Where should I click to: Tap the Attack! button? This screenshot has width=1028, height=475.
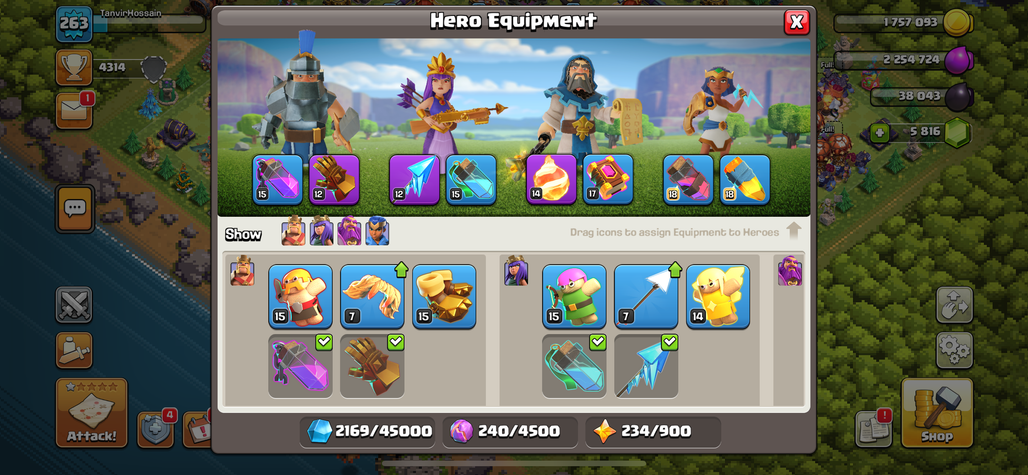point(92,413)
